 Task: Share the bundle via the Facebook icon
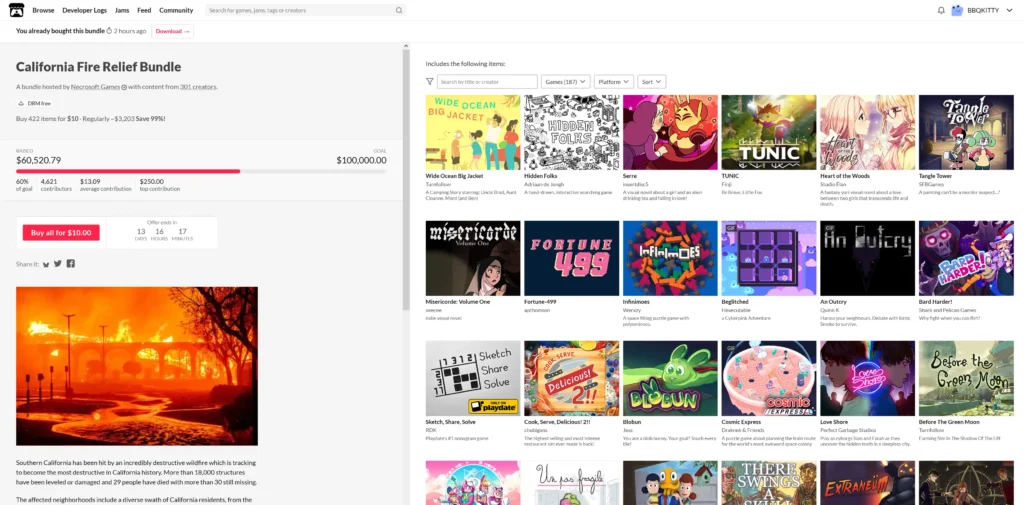(71, 263)
